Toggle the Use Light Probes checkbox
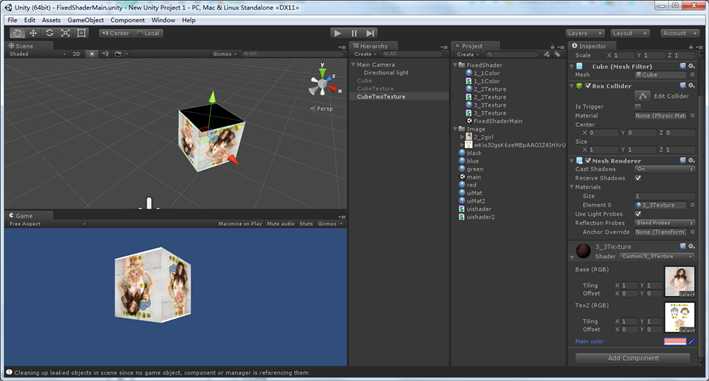 [x=638, y=214]
